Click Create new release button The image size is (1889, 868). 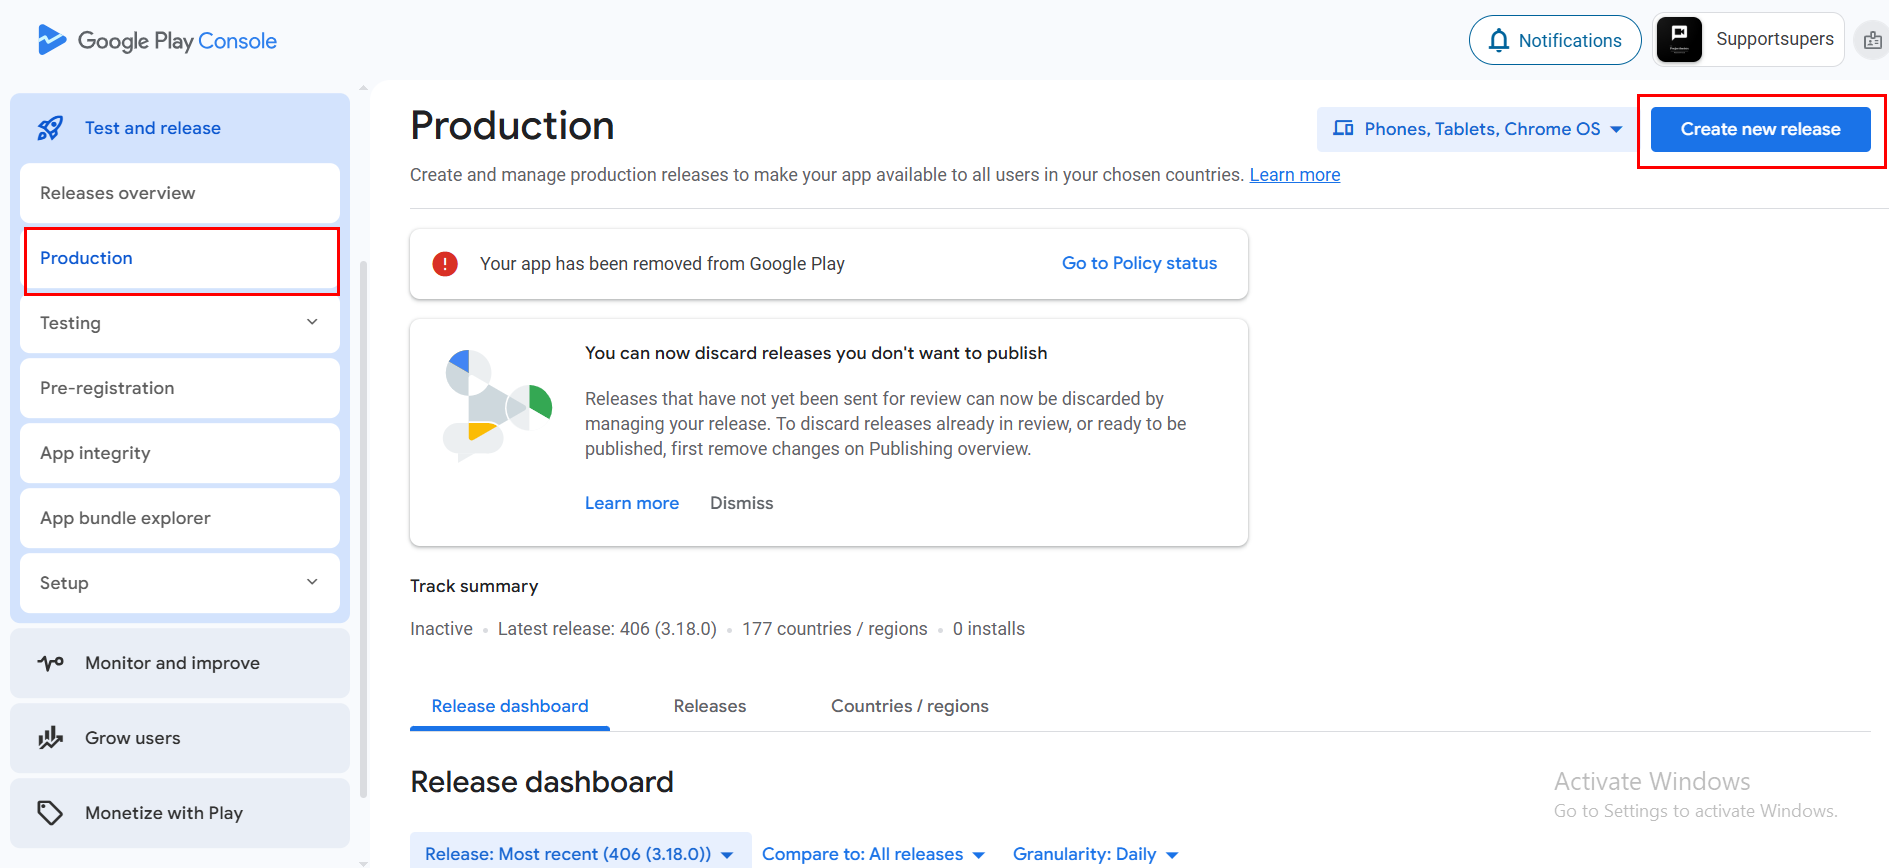click(1760, 129)
